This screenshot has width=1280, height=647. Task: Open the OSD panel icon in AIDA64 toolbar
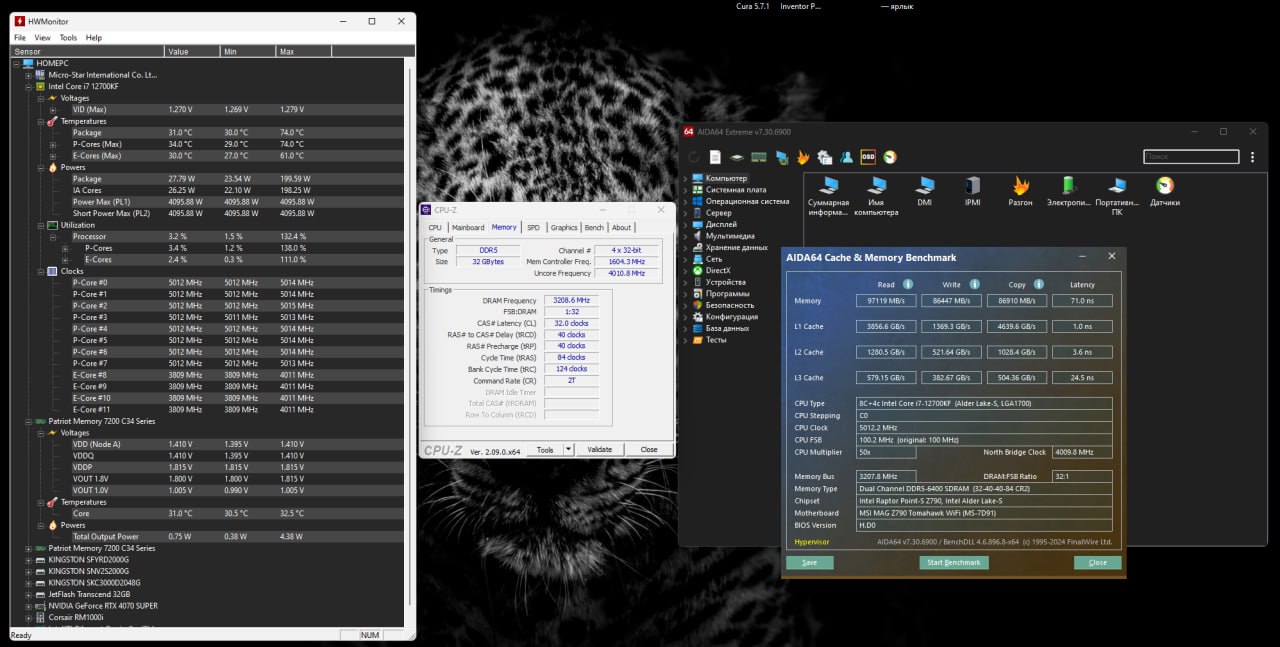[868, 157]
